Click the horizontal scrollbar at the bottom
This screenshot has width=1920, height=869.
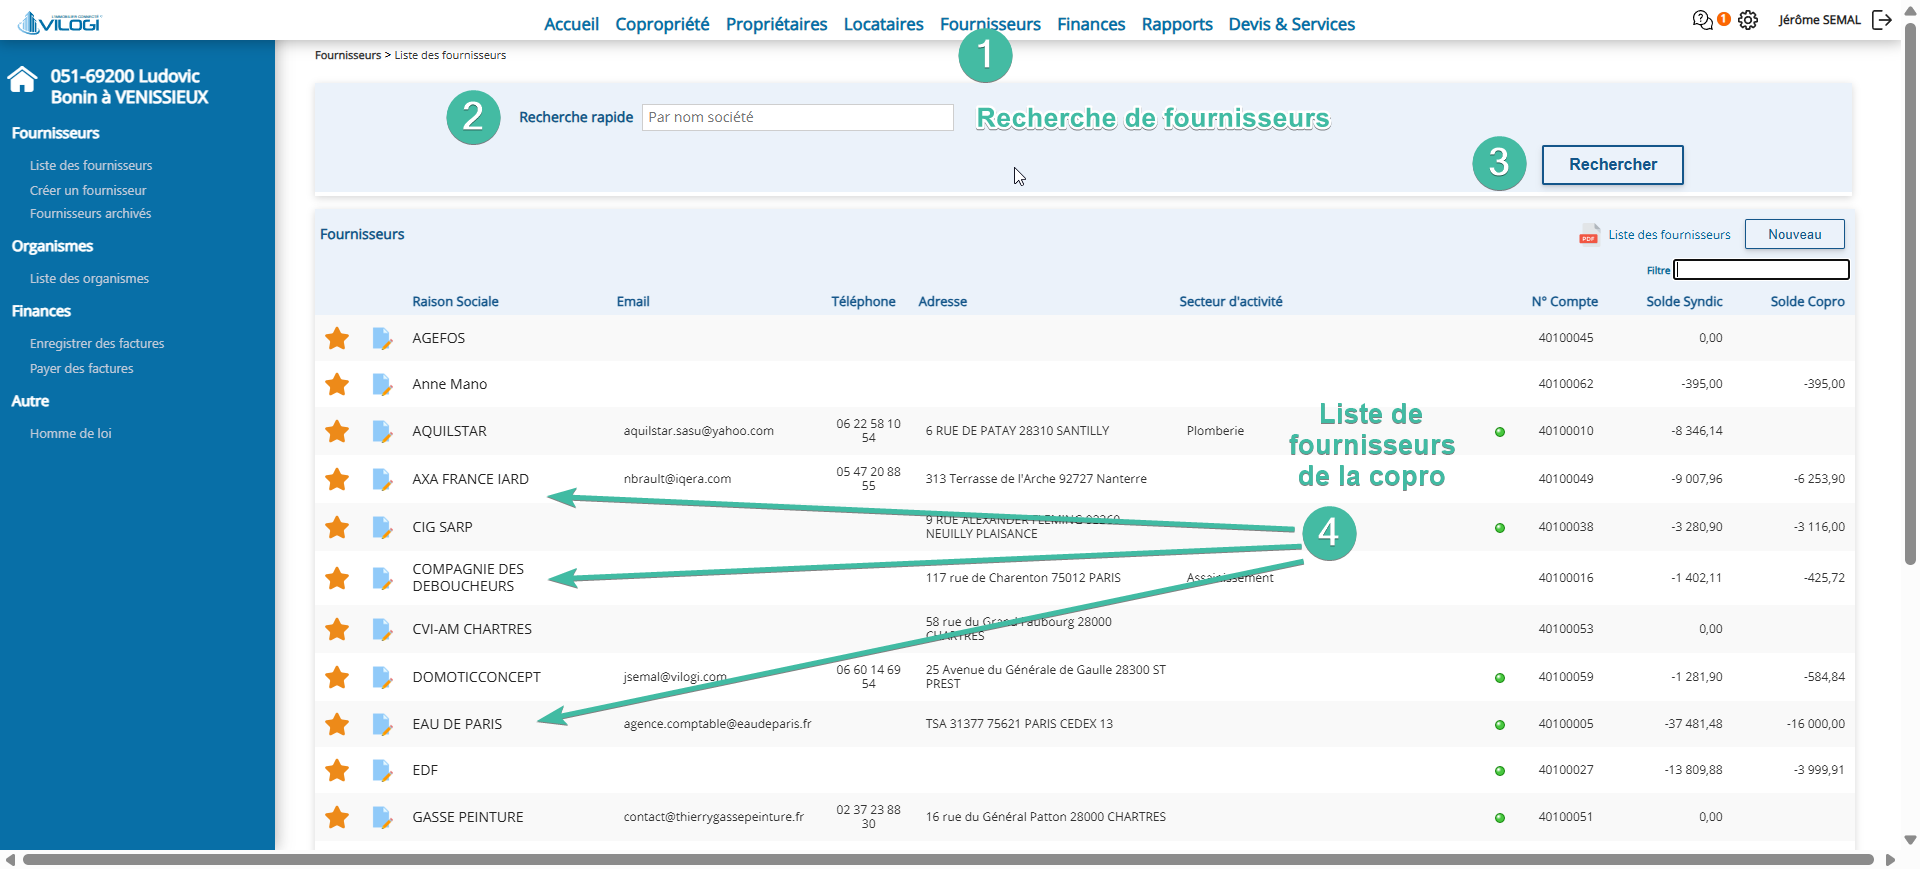[948, 860]
